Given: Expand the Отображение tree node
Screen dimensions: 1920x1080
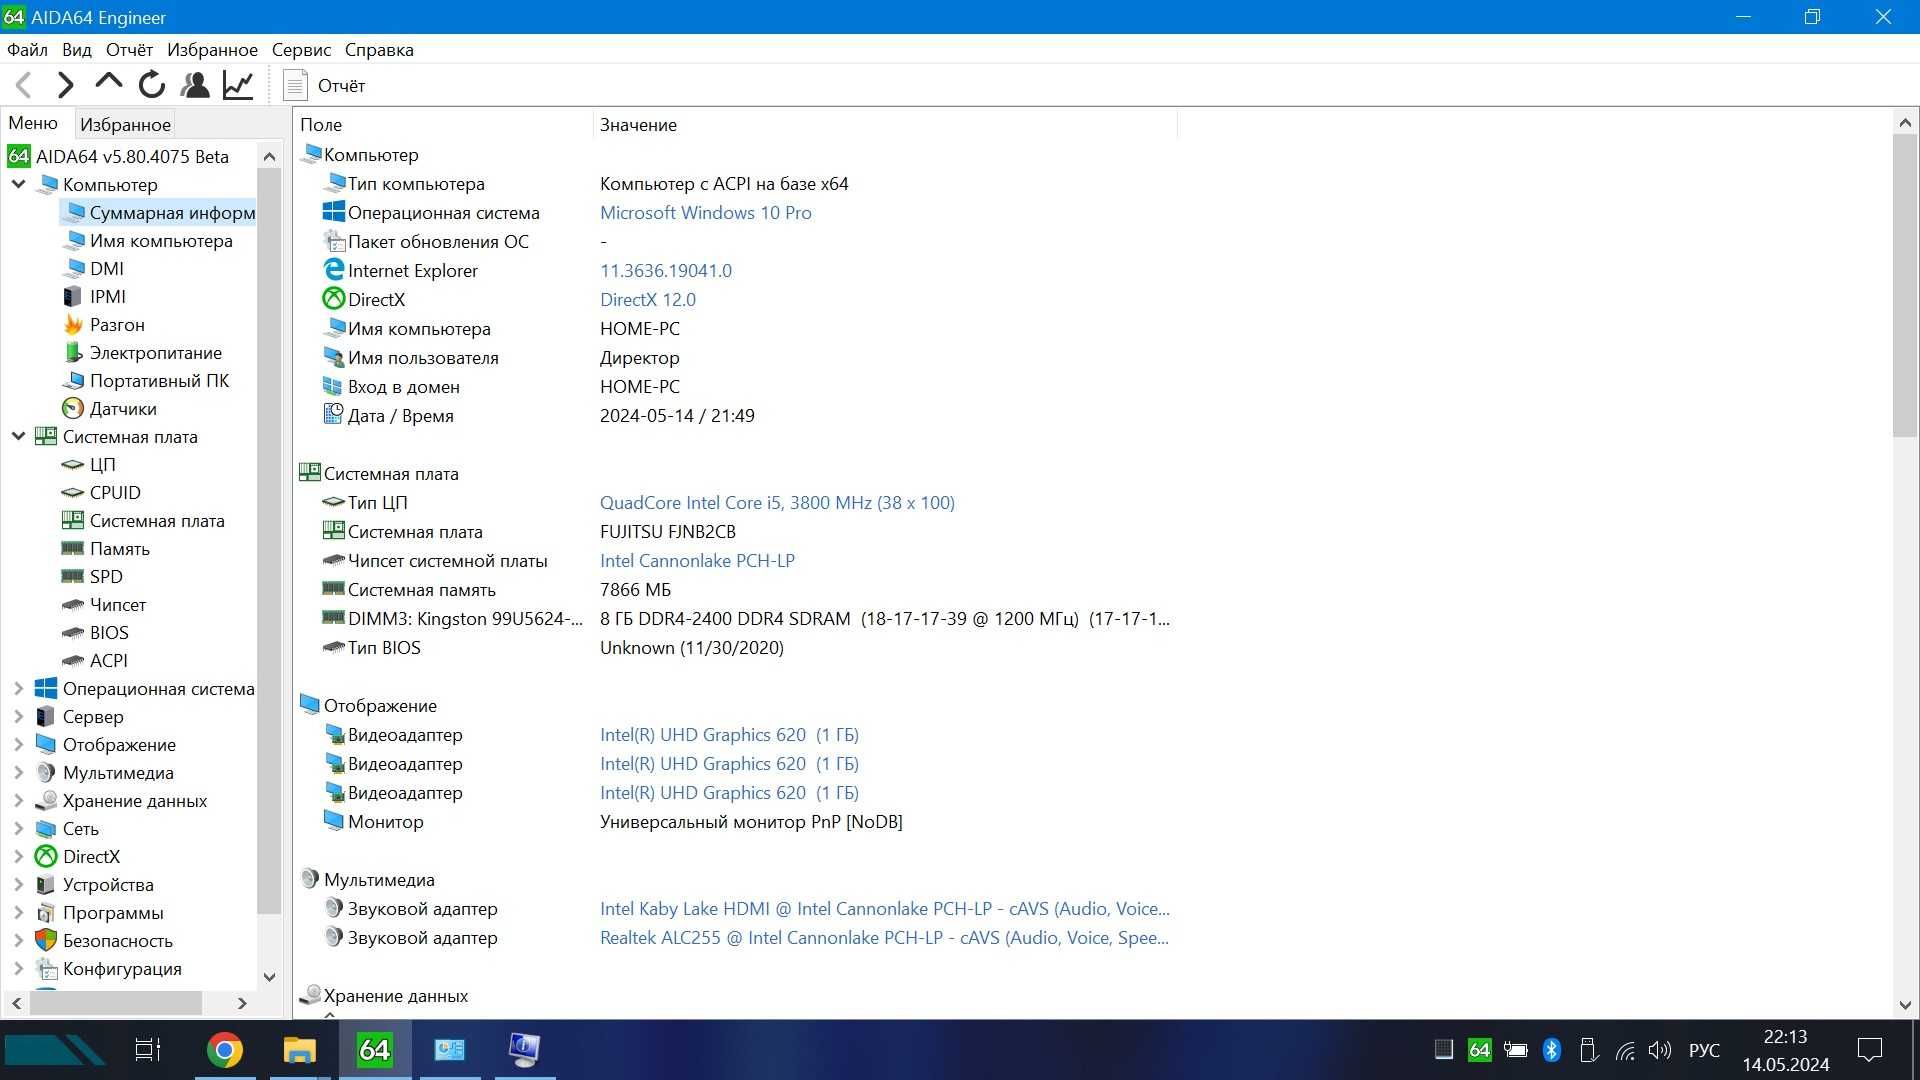Looking at the screenshot, I should (18, 745).
